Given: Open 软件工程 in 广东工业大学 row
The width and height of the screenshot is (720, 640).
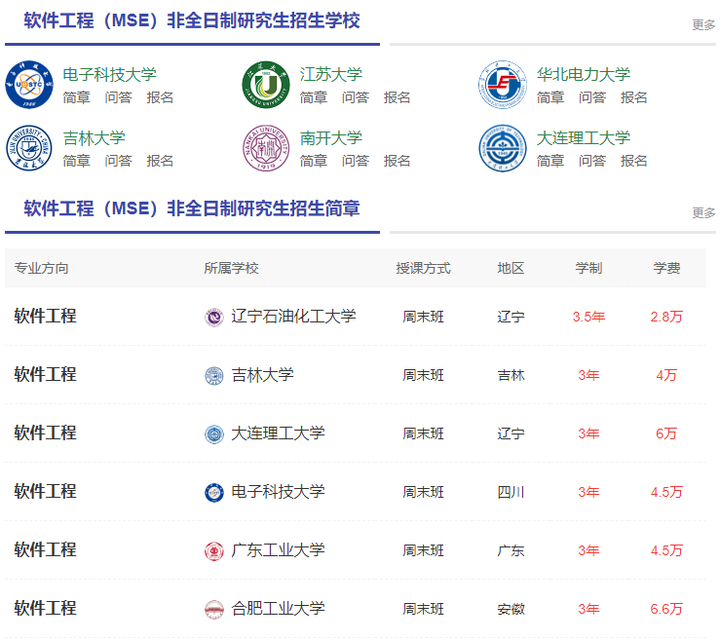Looking at the screenshot, I should 45,550.
